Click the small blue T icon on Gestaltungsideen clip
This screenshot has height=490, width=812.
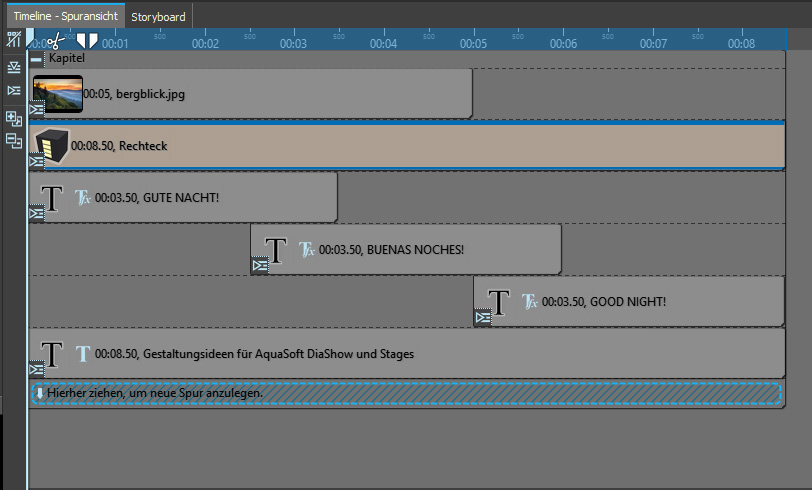click(83, 354)
